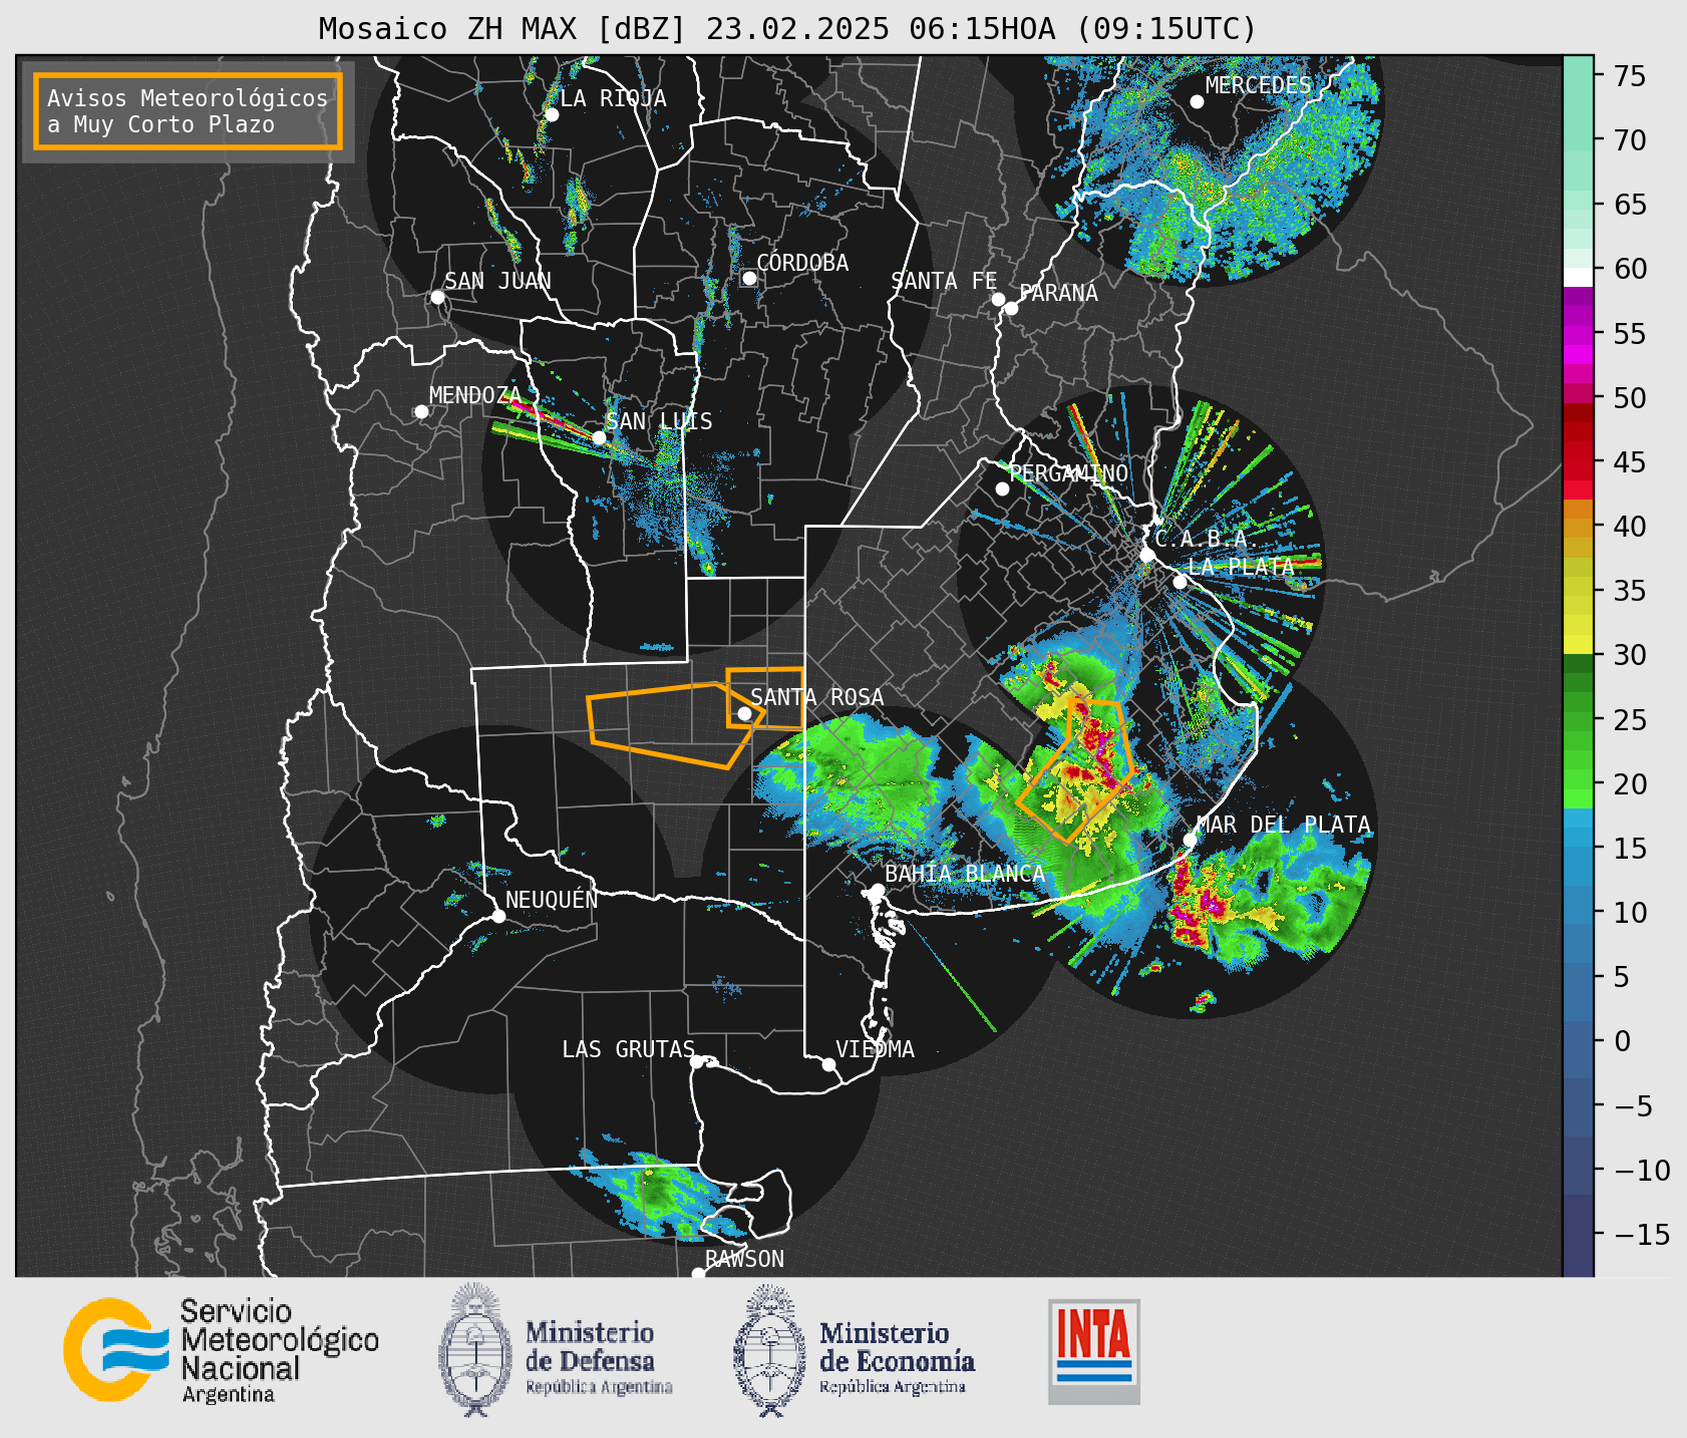Click the Pergamino city marker dot

pyautogui.click(x=1002, y=489)
